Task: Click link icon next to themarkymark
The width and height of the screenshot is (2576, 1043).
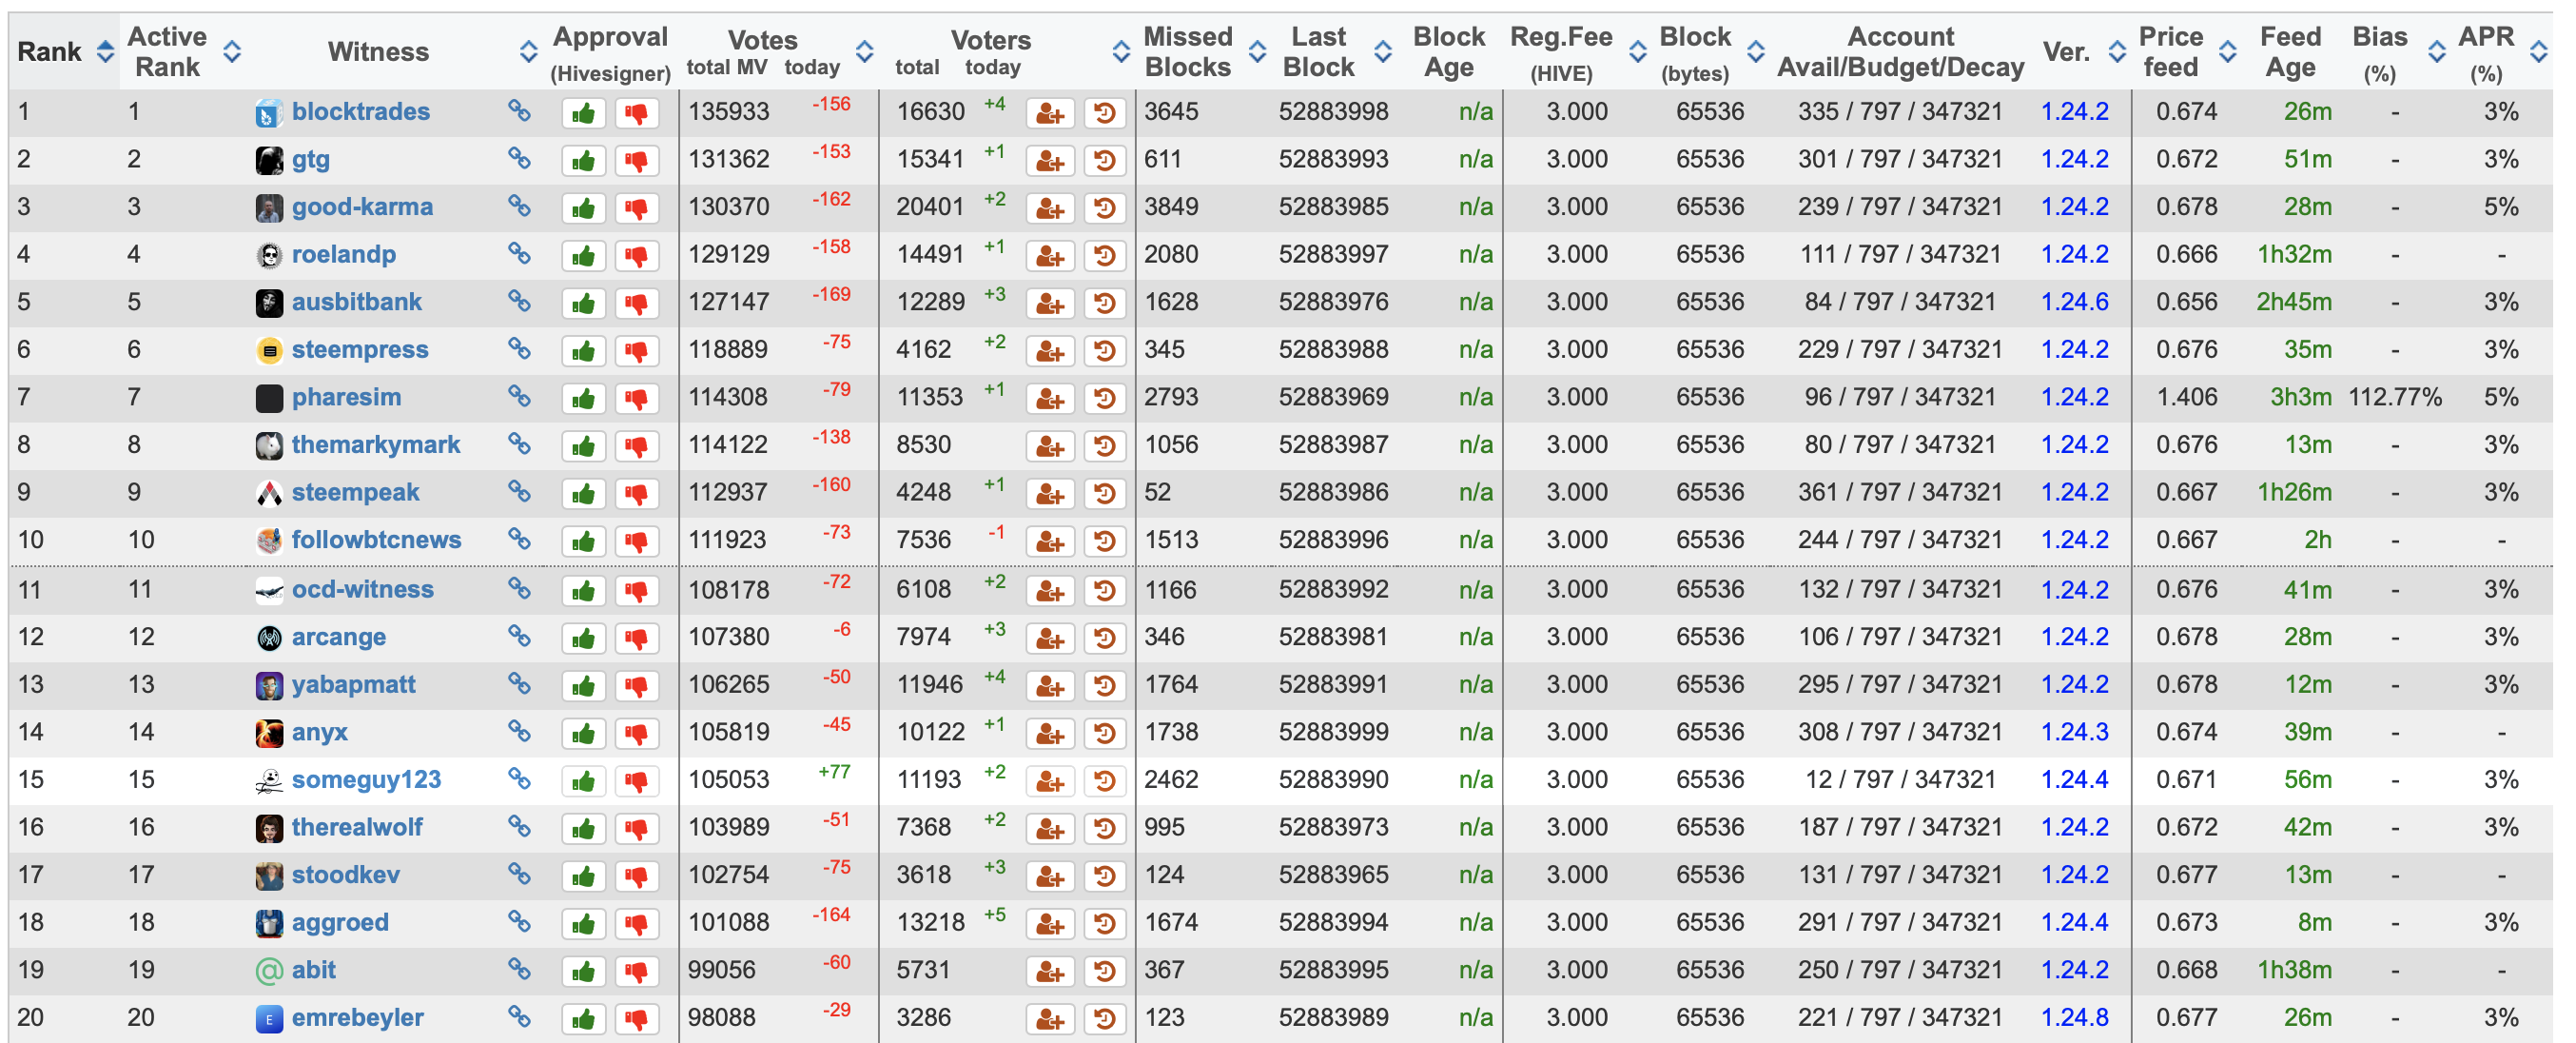Action: click(x=519, y=443)
